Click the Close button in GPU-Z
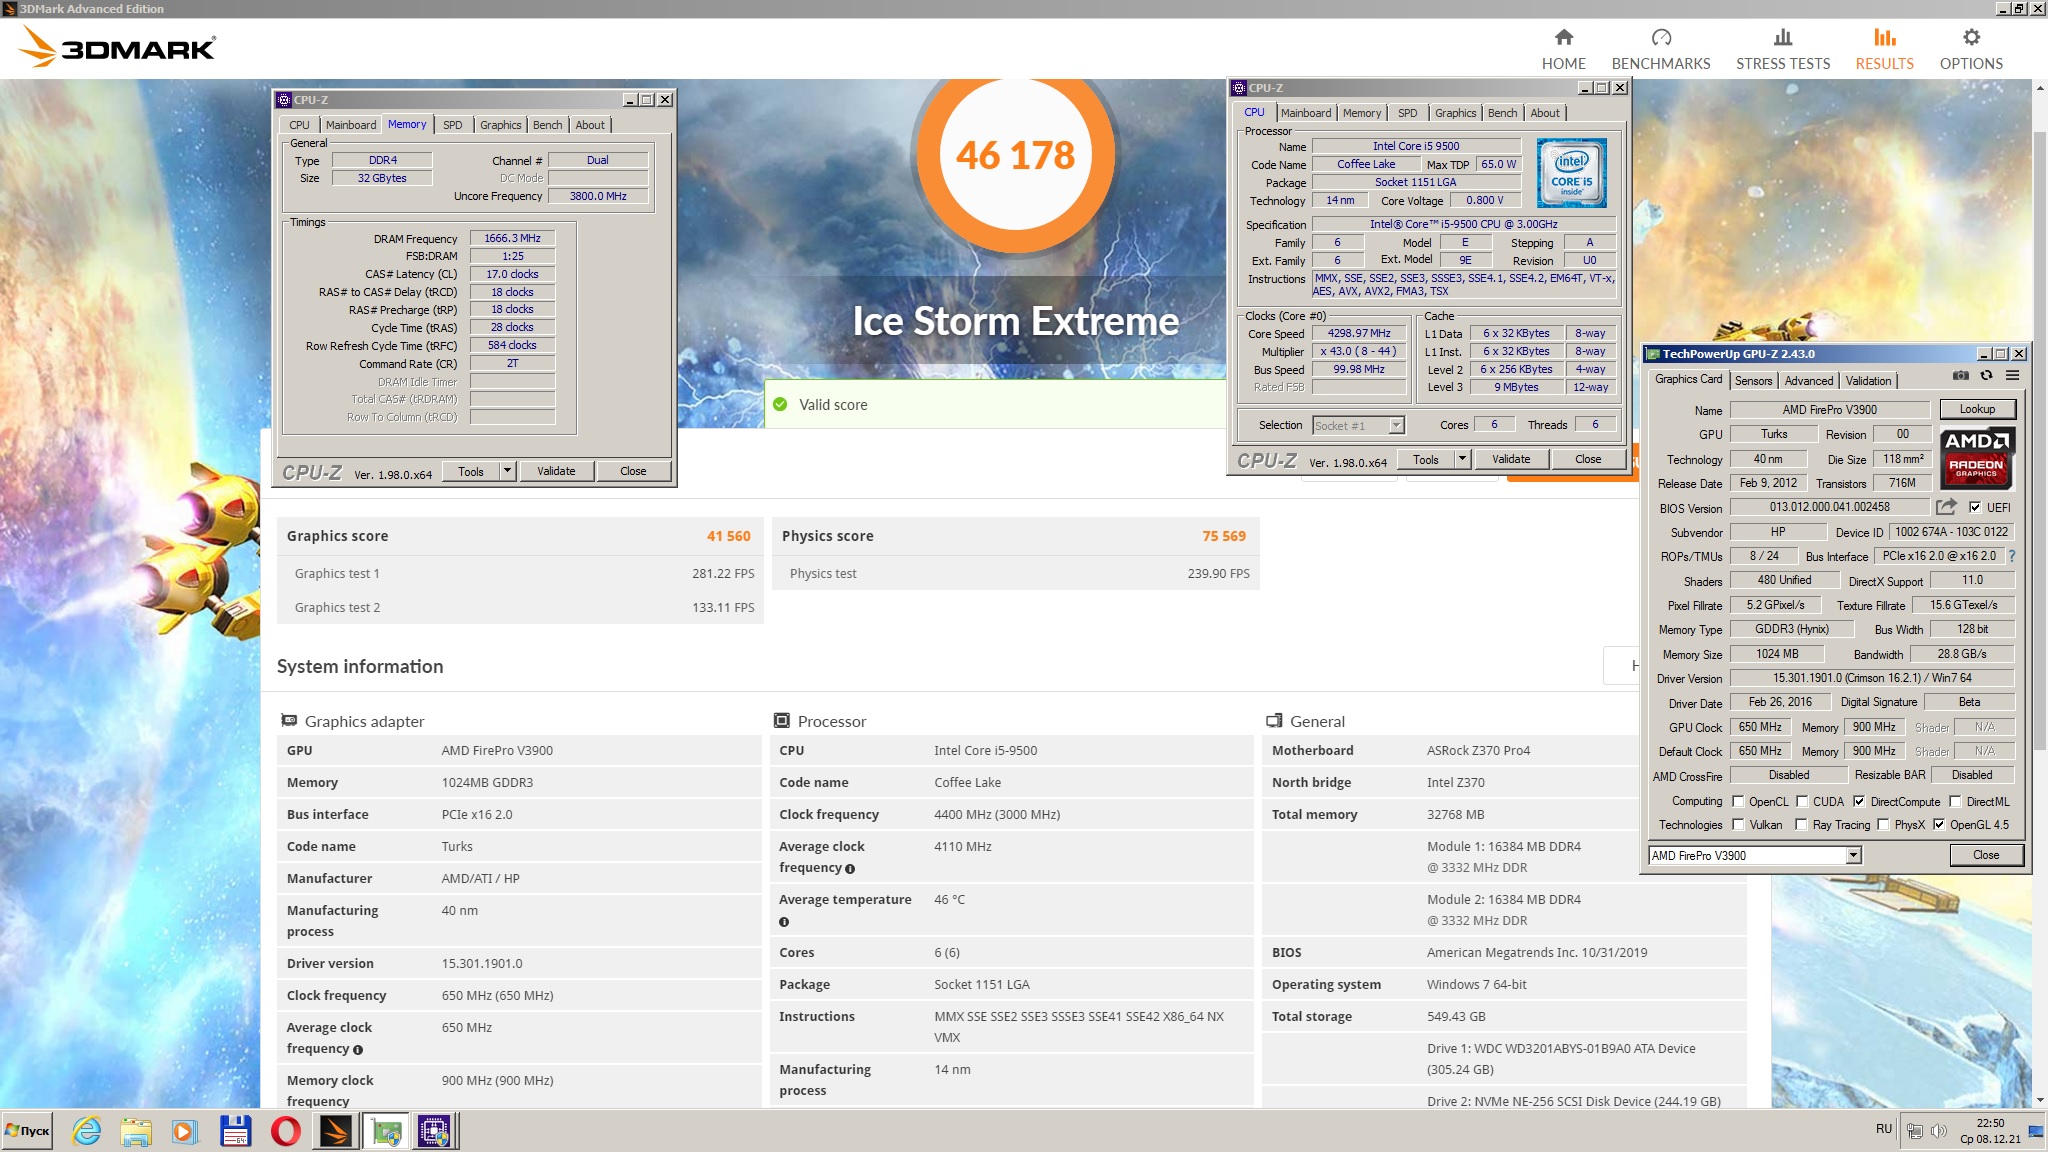Viewport: 2048px width, 1152px height. tap(1986, 855)
